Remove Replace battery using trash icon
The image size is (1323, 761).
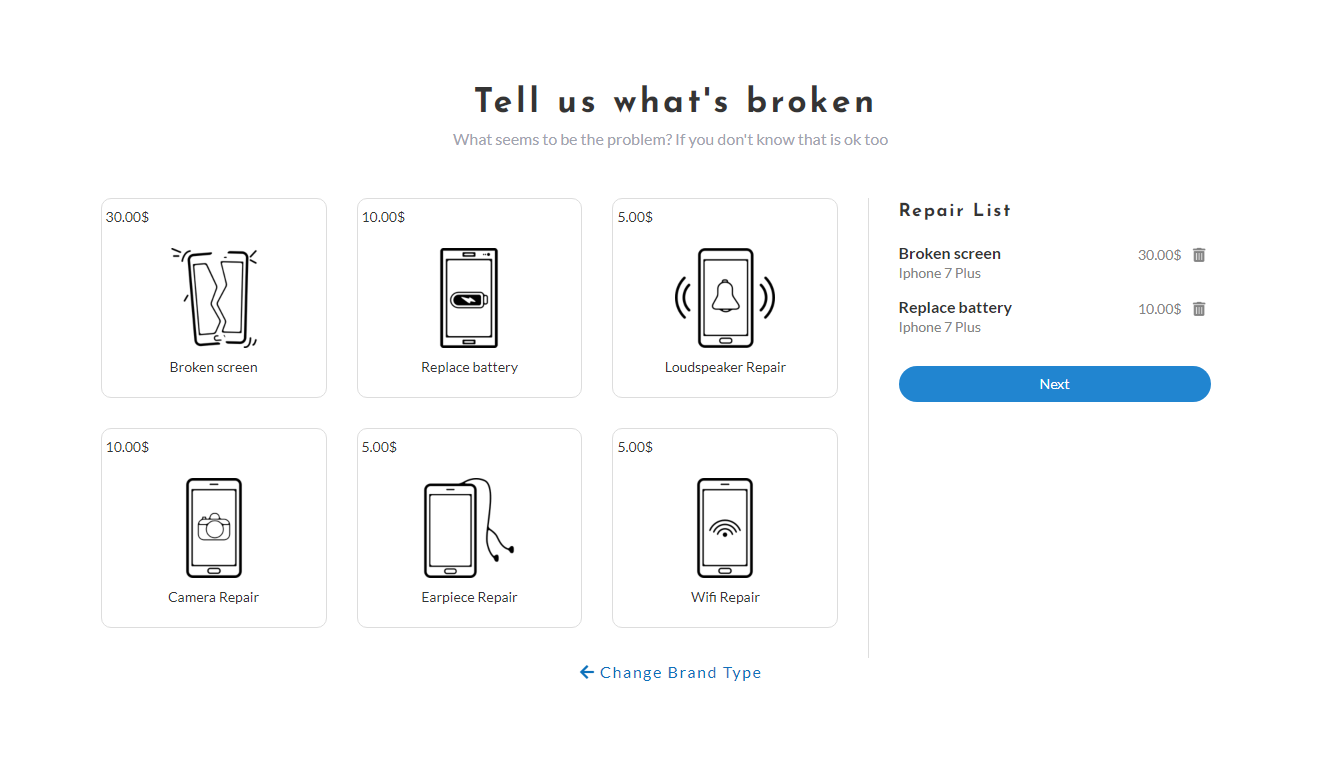point(1199,309)
